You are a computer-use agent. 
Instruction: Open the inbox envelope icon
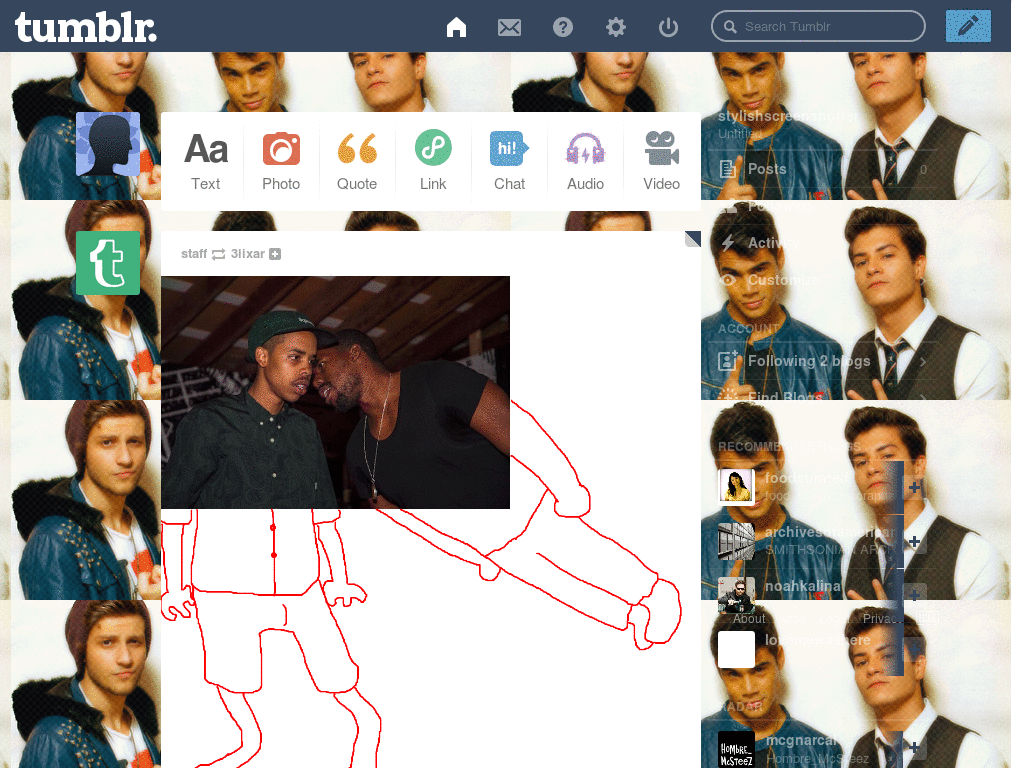tap(509, 27)
